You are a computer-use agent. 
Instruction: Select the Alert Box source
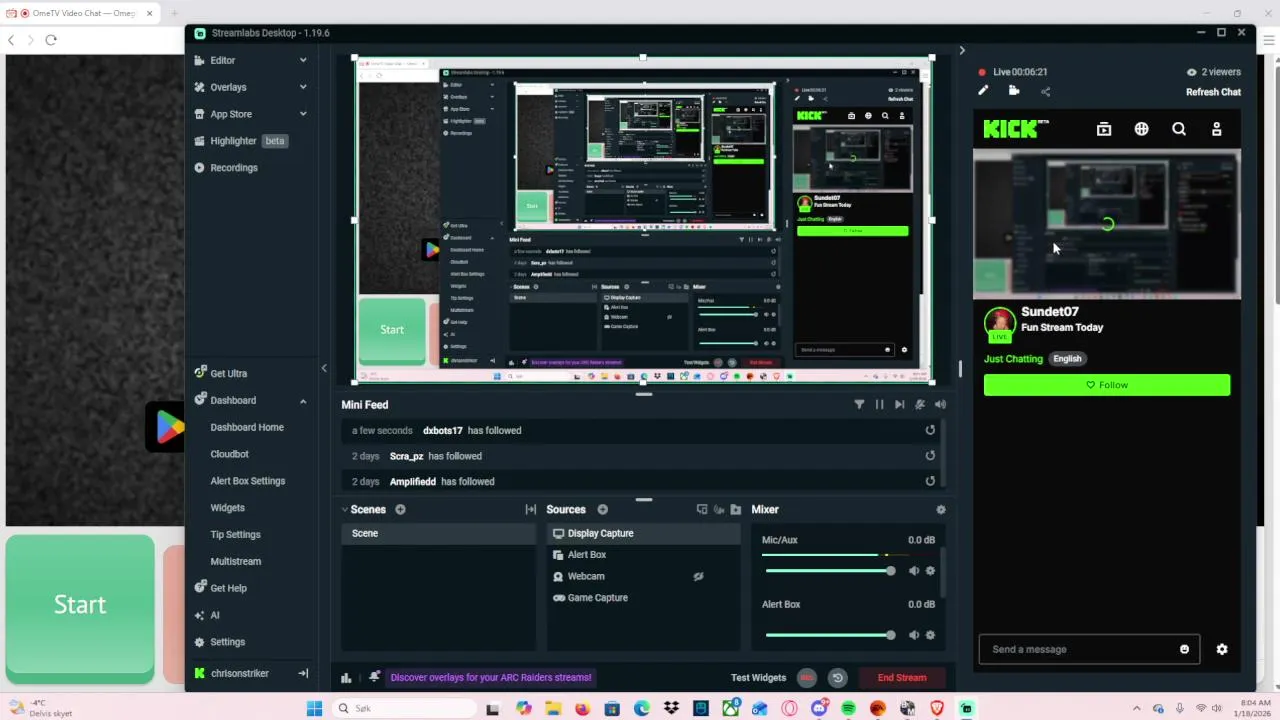643,555
